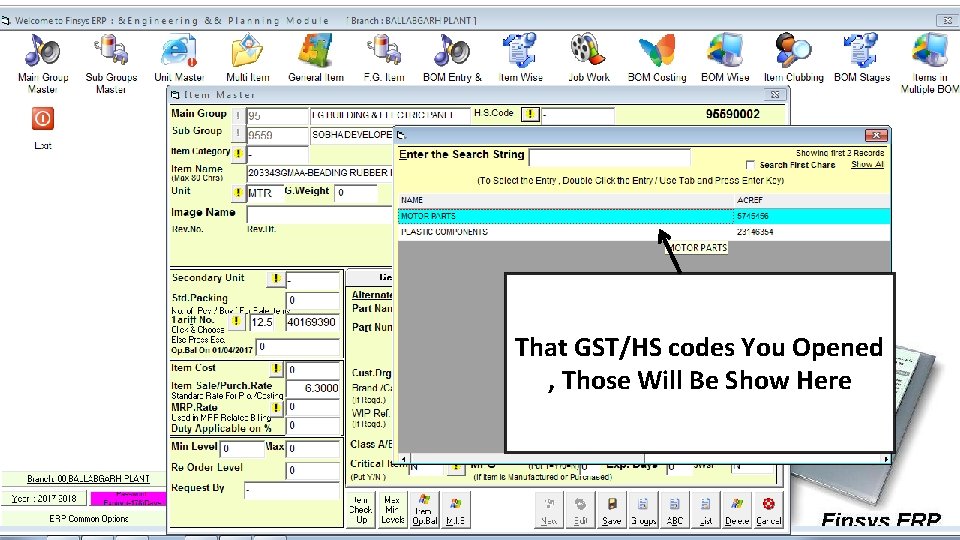Click the M.I.S button
The image size is (960, 540).
pos(455,510)
